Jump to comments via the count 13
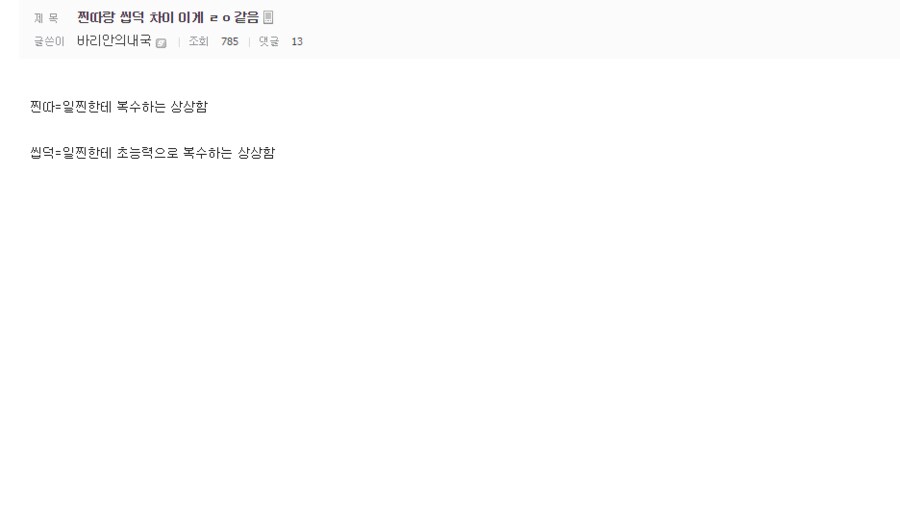 click(x=297, y=41)
